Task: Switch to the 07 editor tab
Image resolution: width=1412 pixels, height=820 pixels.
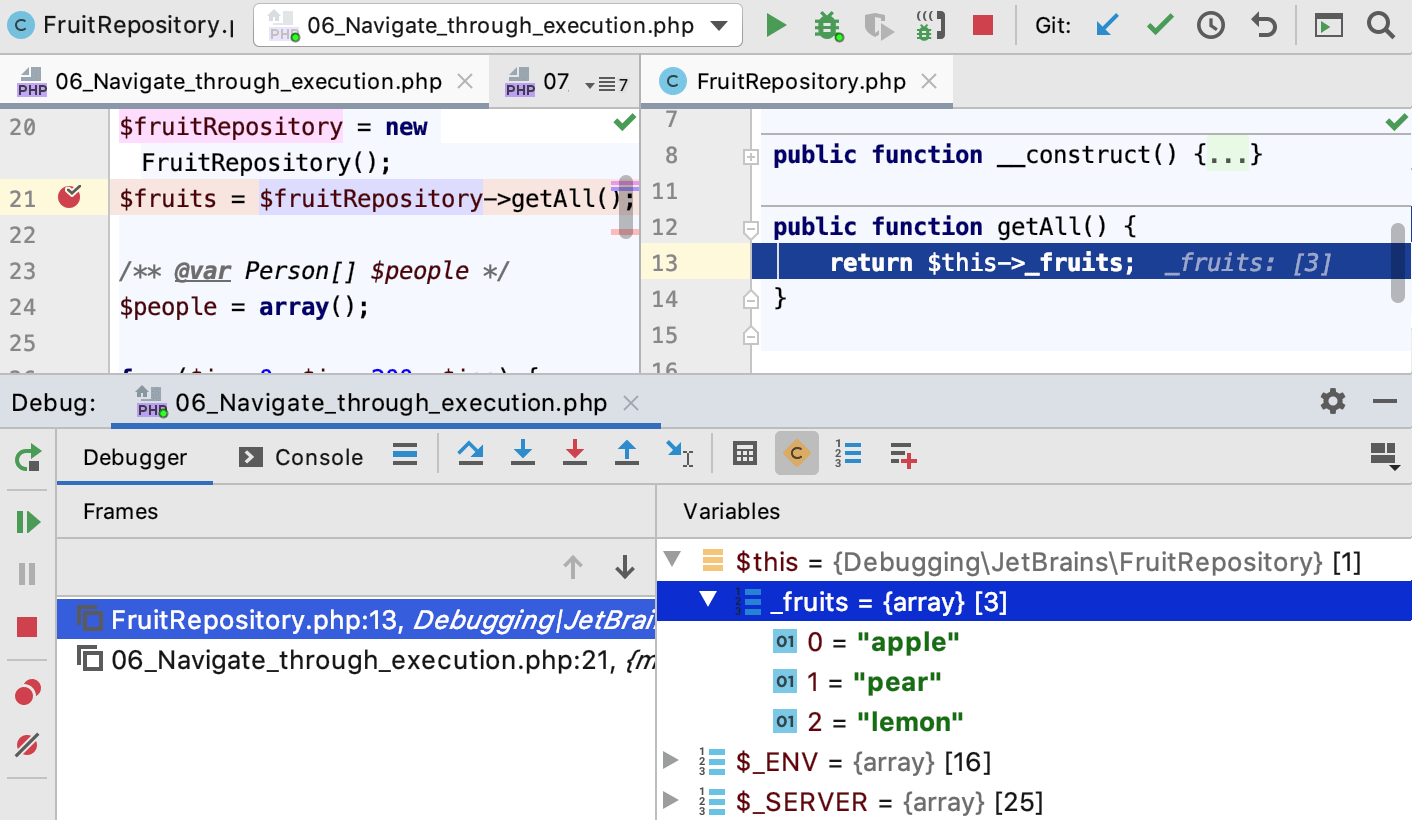Action: point(537,82)
